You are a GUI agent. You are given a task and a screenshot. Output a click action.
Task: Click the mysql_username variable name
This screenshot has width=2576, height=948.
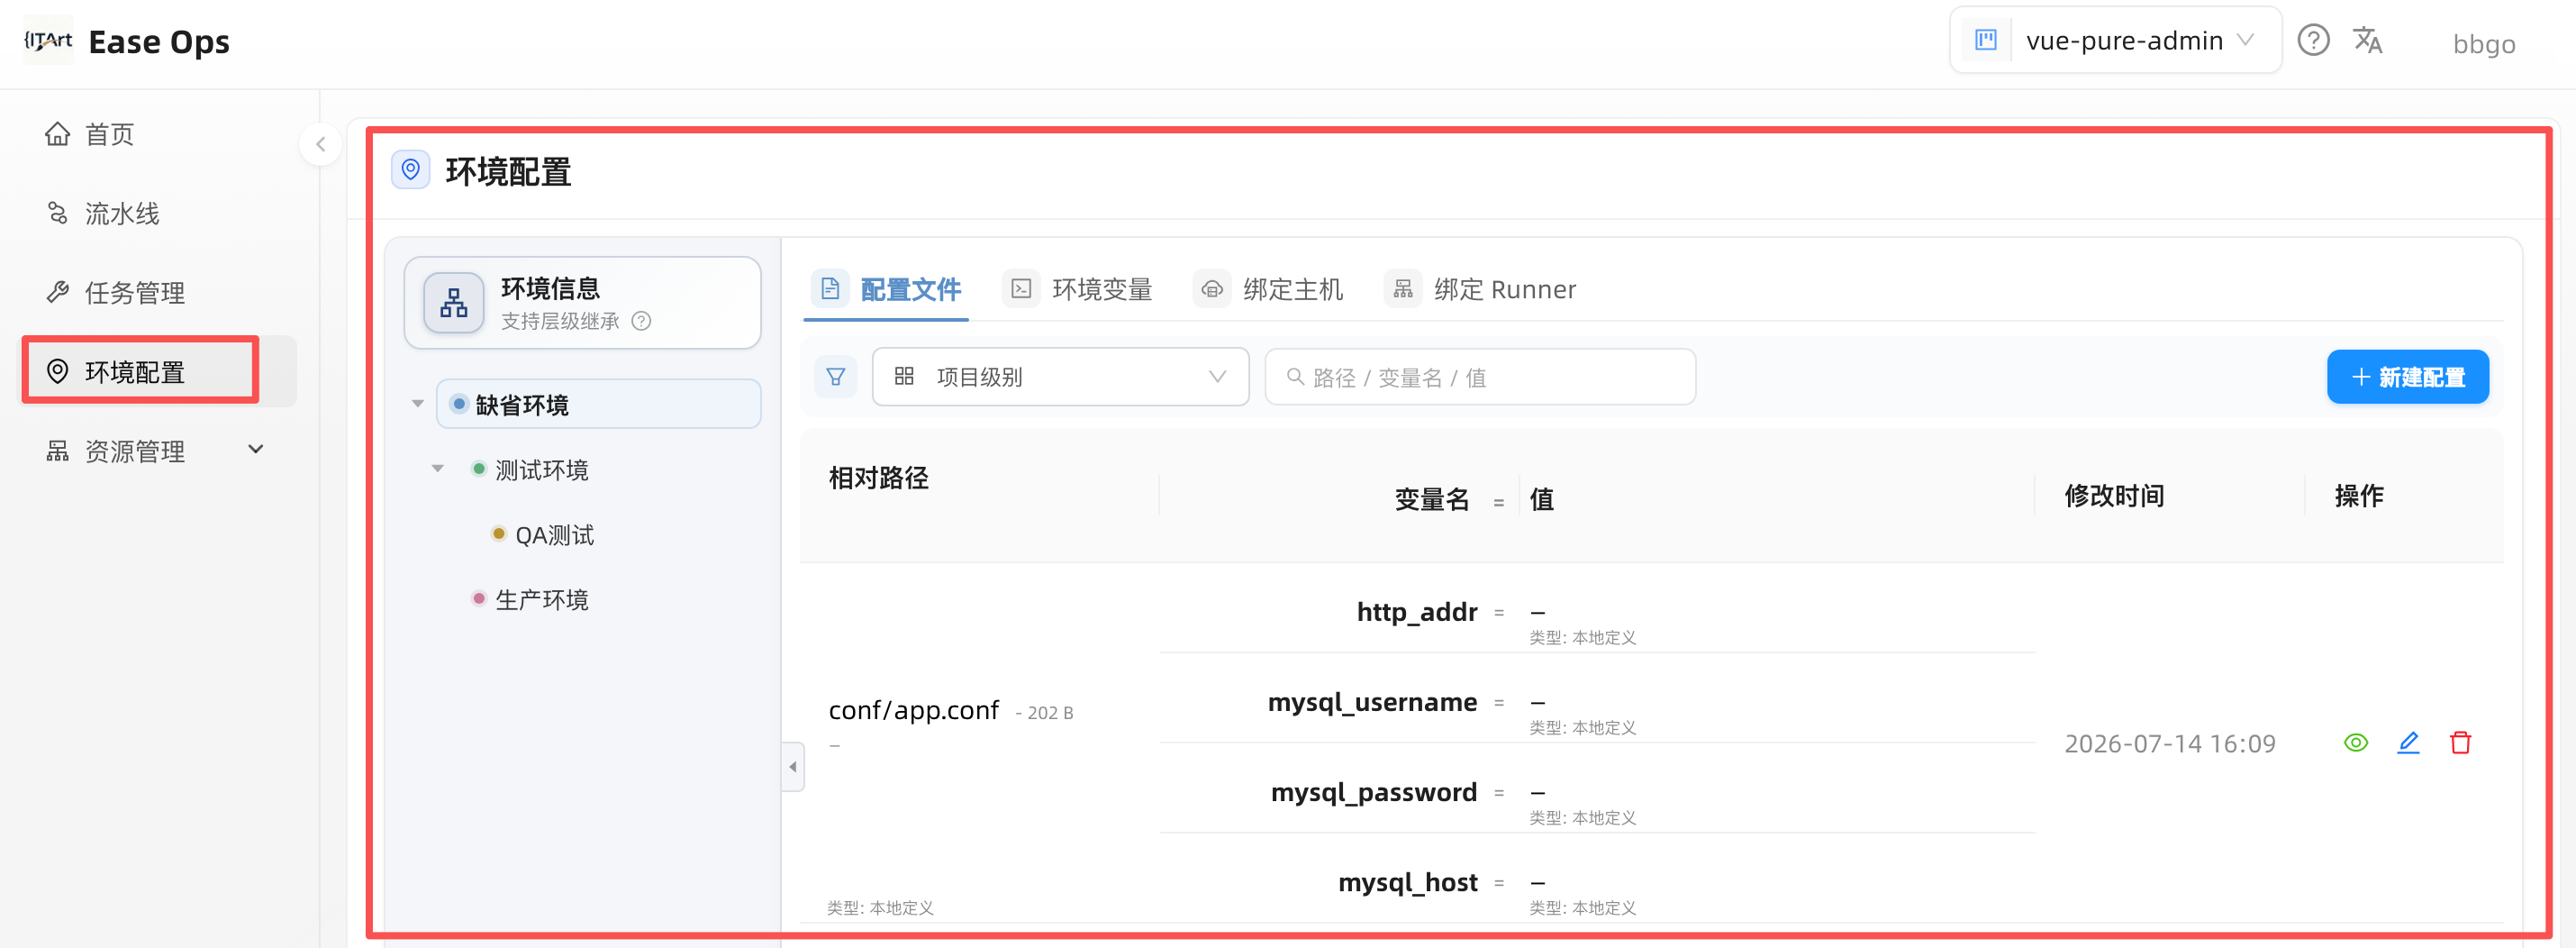coord(1371,702)
